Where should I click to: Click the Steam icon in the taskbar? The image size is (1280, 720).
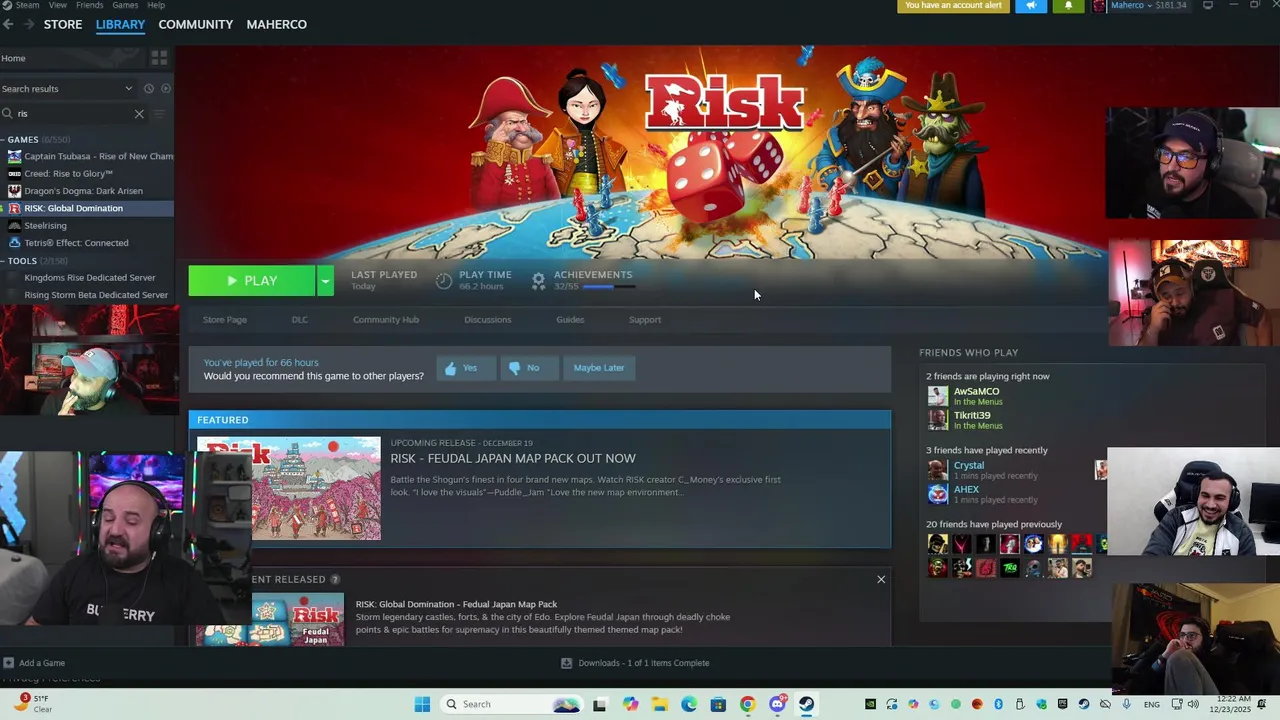point(806,704)
